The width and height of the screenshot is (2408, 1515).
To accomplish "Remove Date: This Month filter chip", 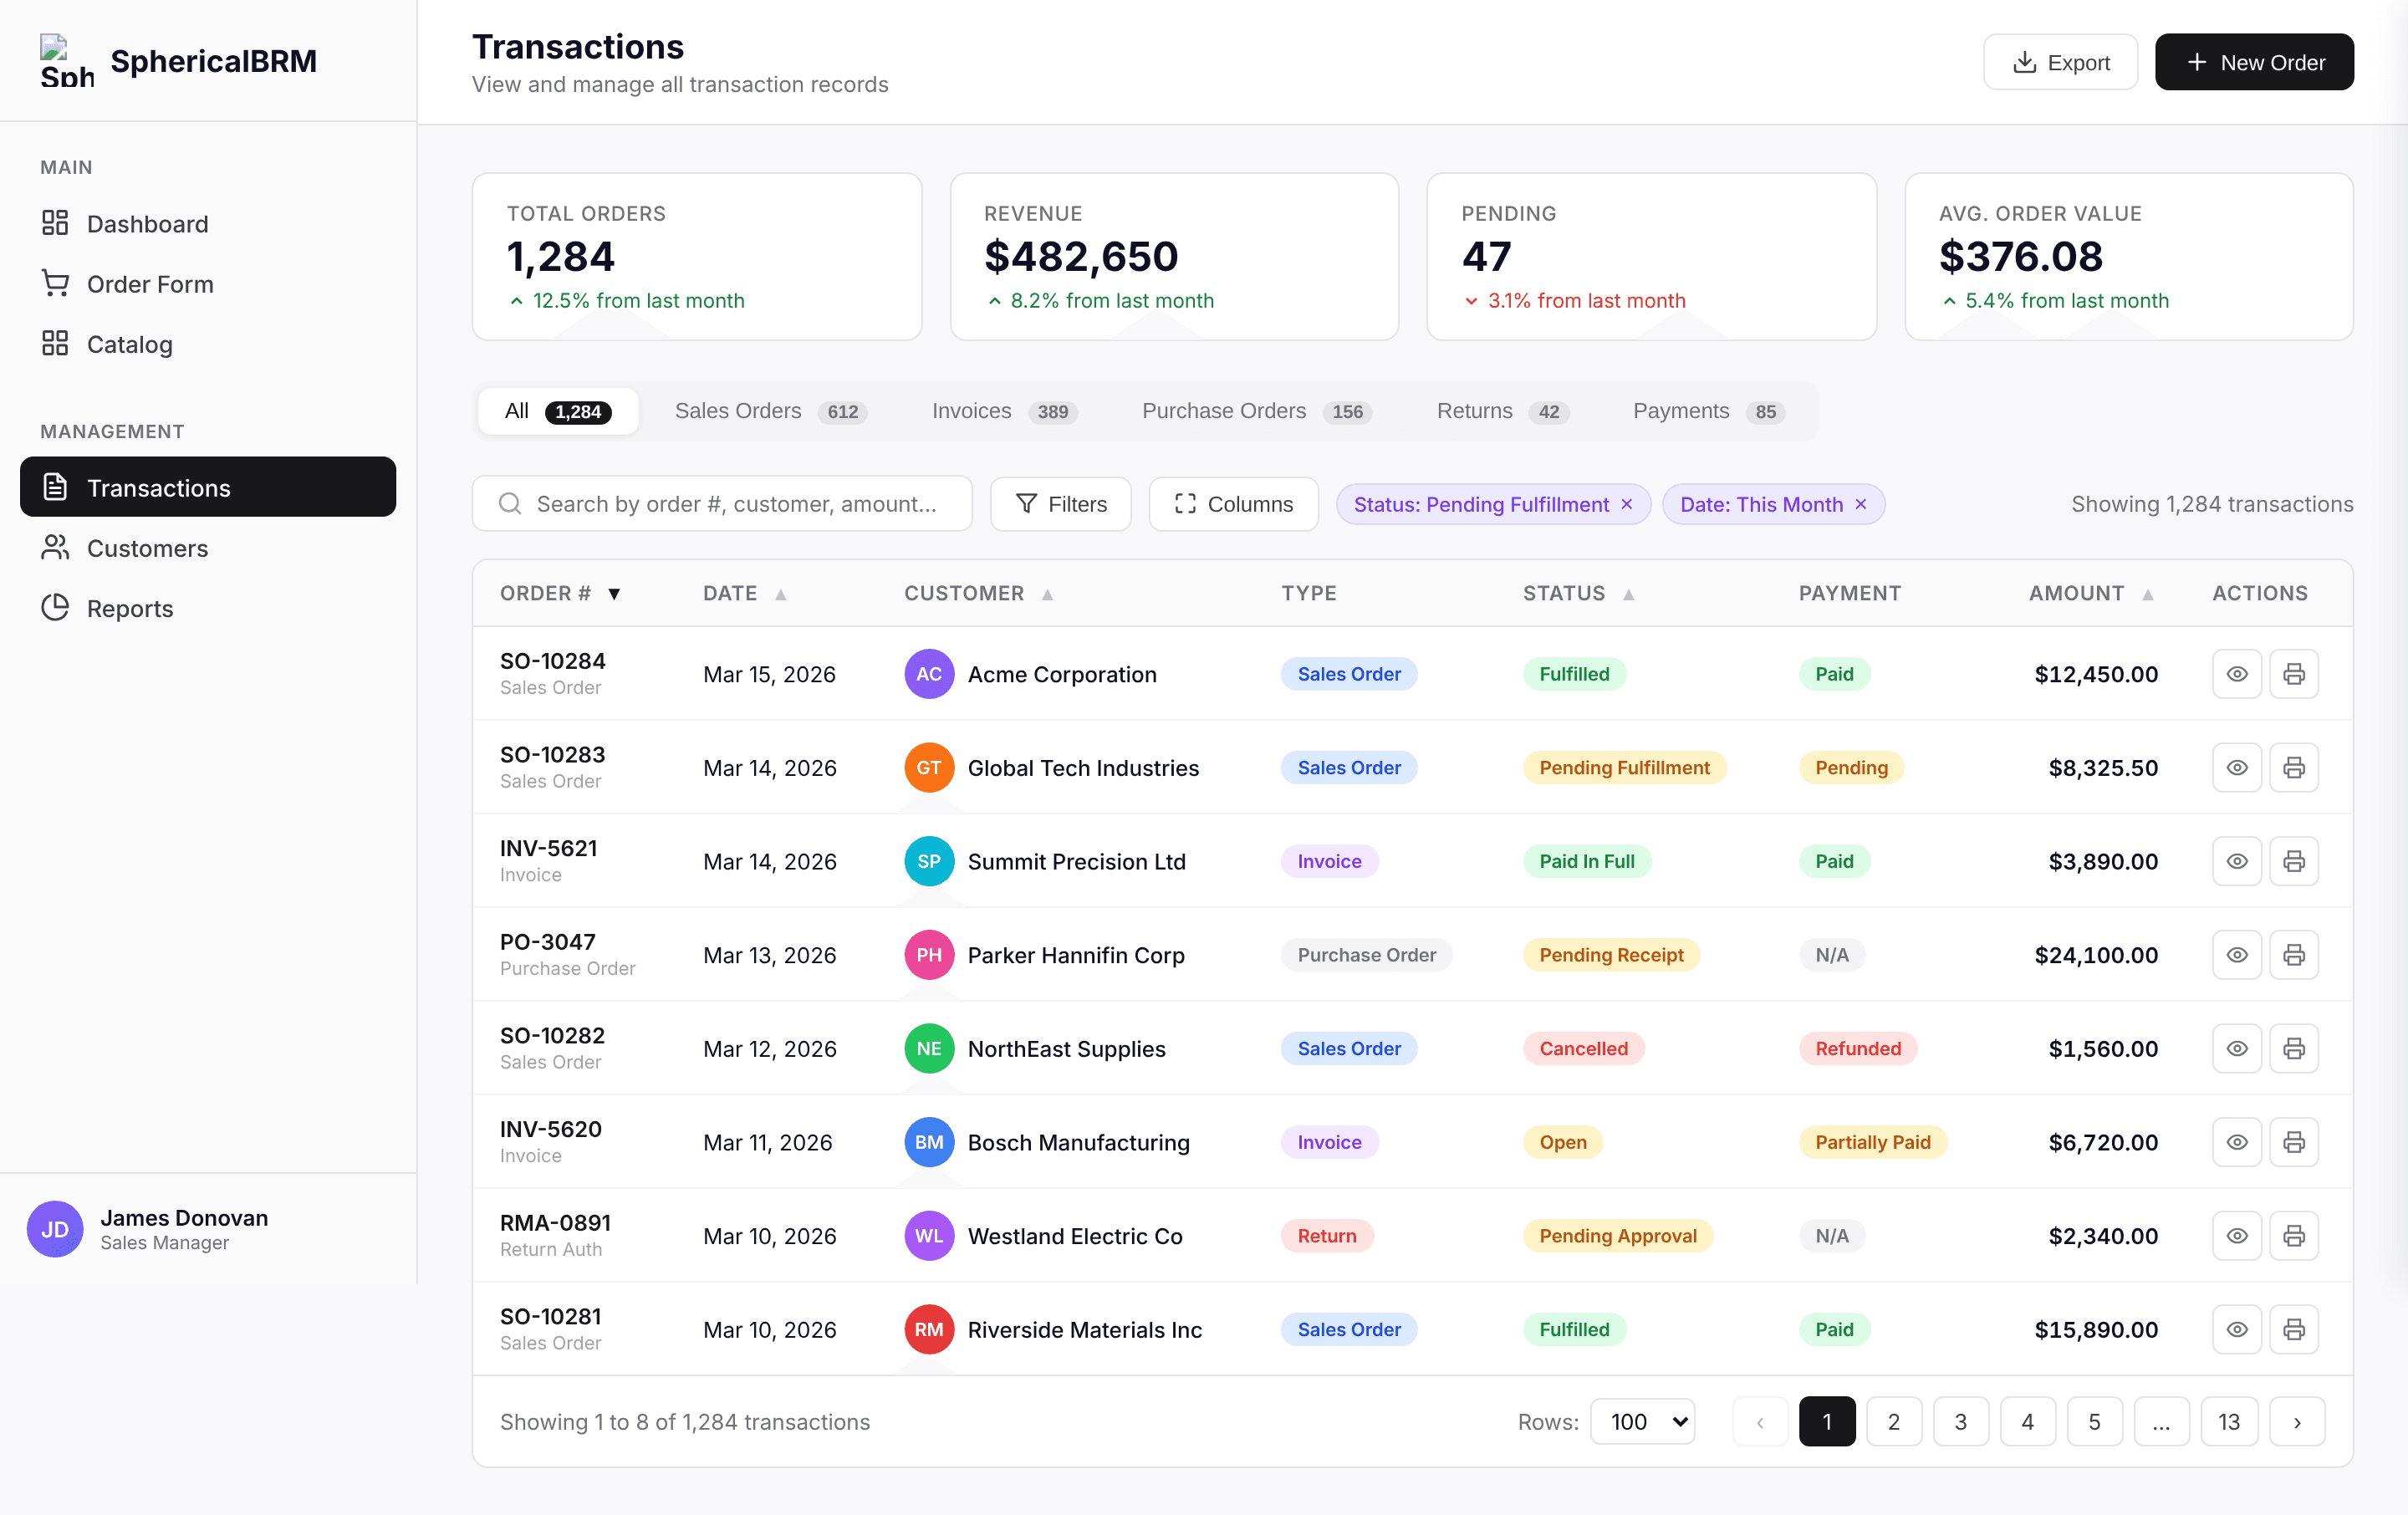I will [1861, 504].
